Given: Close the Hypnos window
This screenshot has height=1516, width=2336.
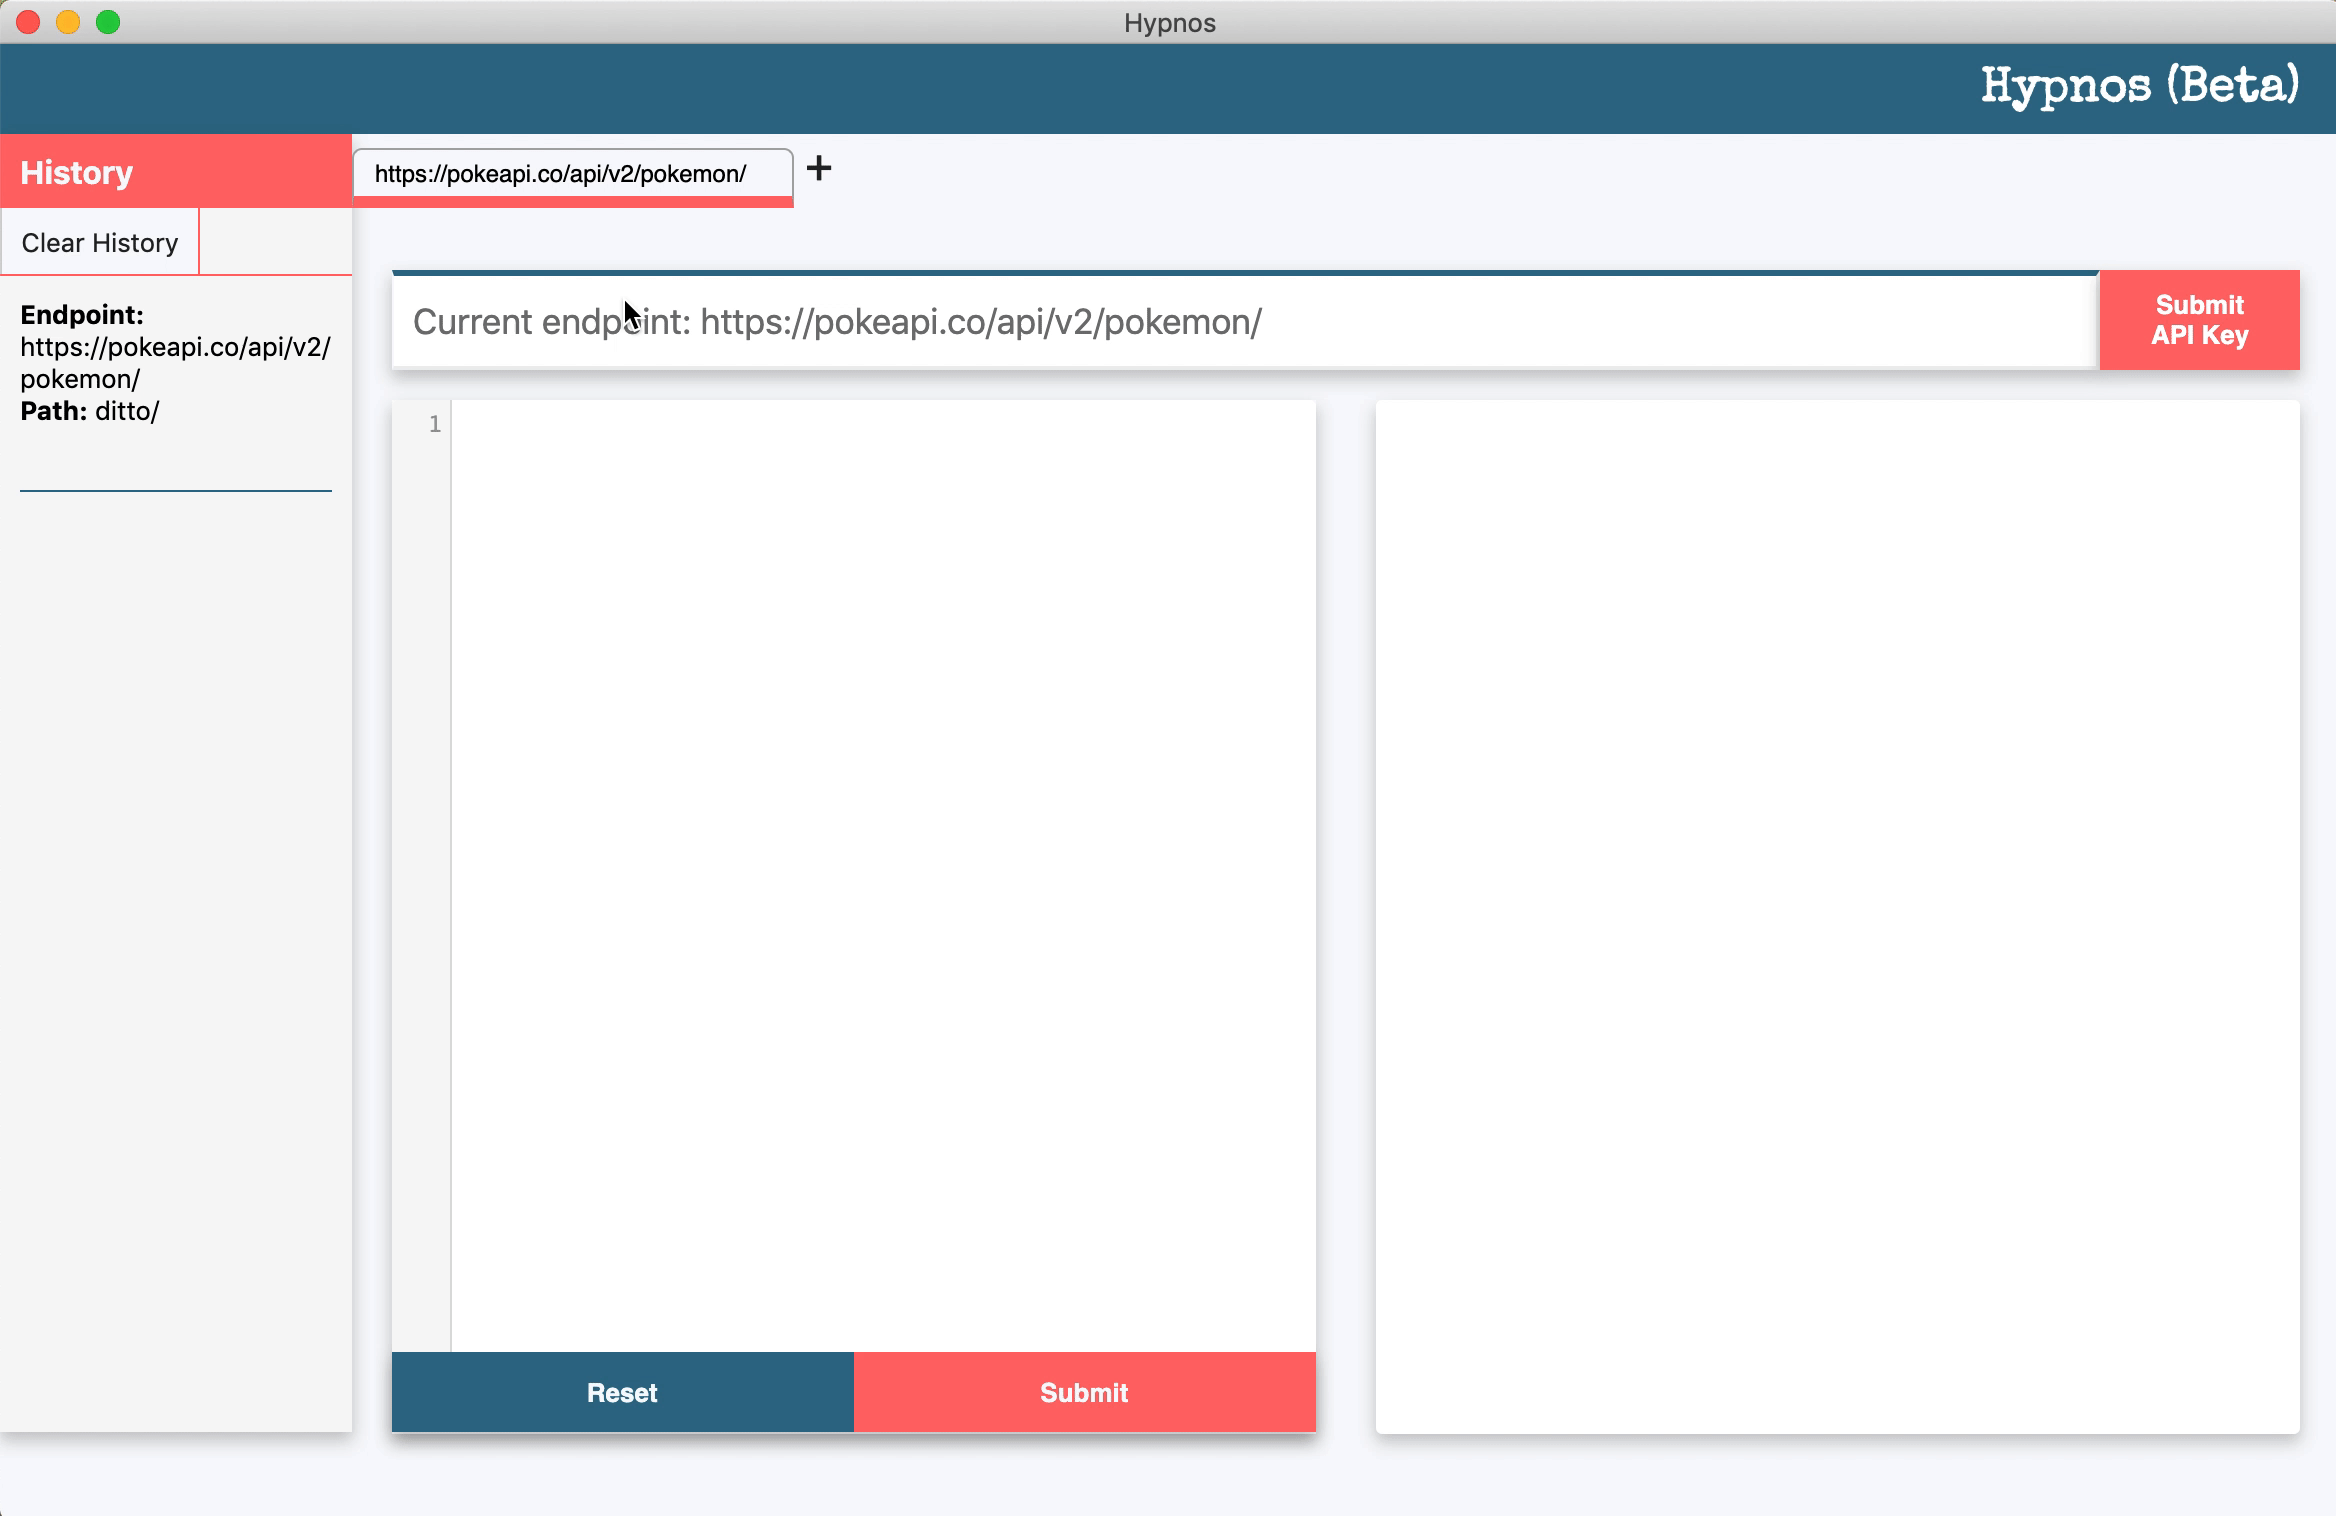Looking at the screenshot, I should tap(28, 22).
